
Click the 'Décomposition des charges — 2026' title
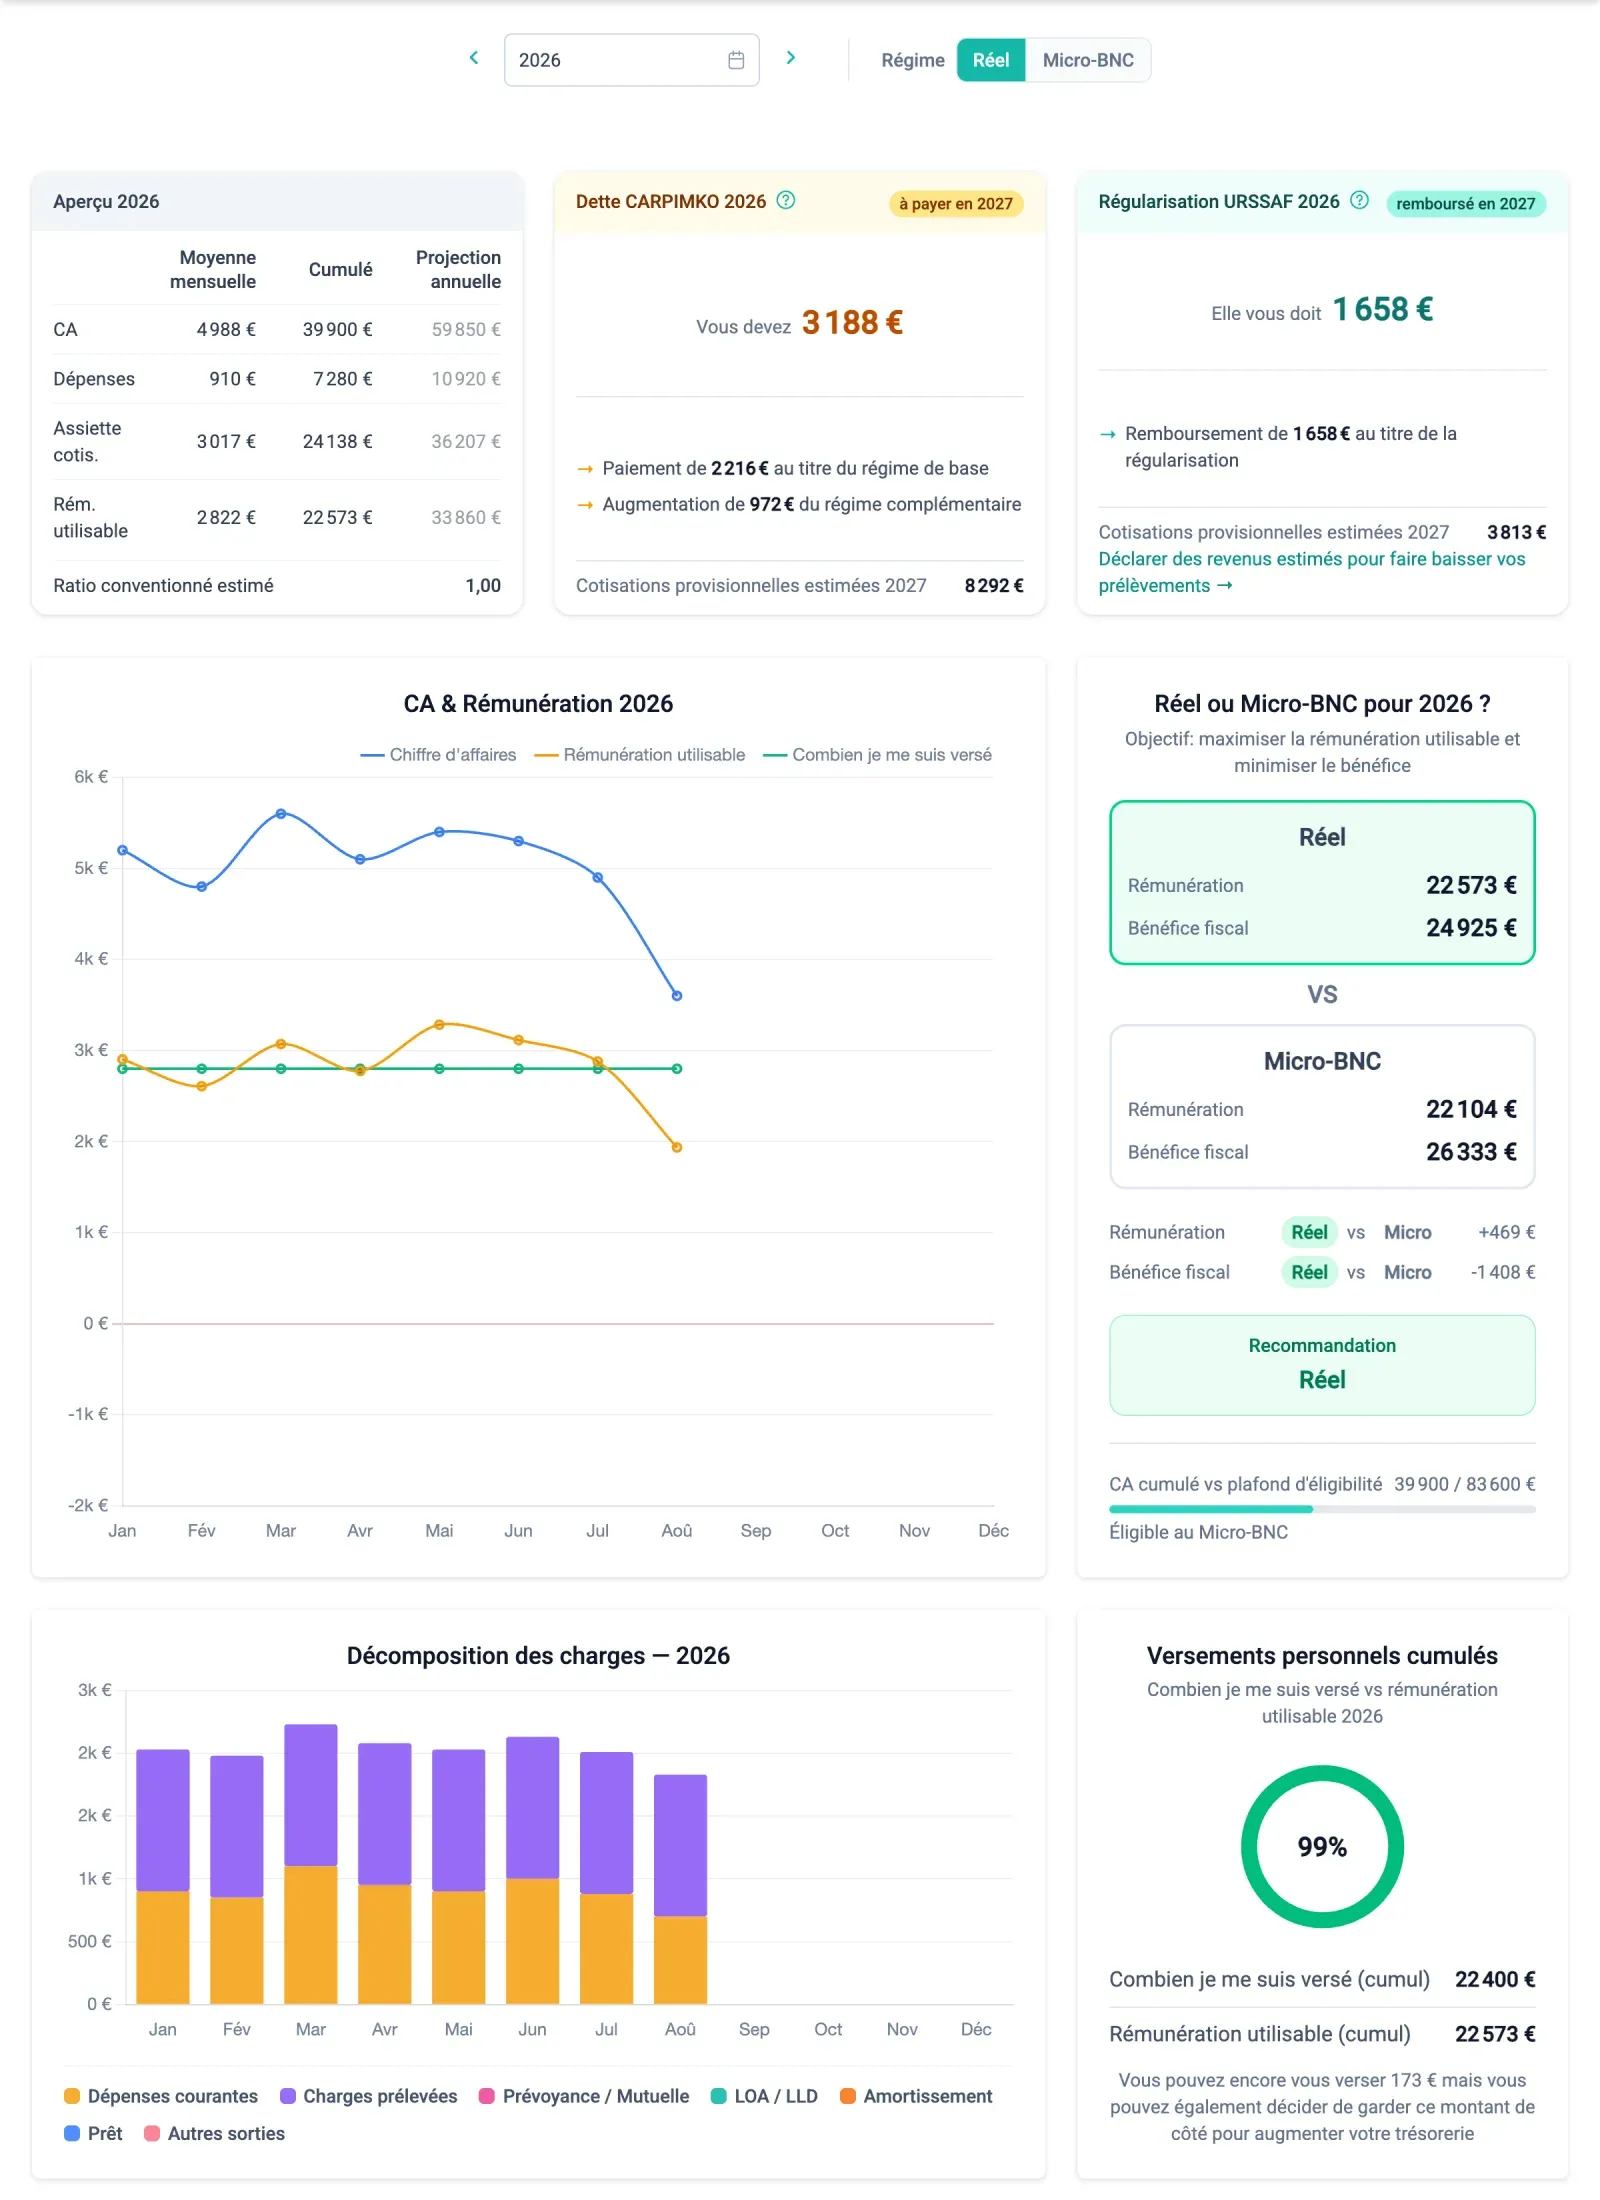538,1656
